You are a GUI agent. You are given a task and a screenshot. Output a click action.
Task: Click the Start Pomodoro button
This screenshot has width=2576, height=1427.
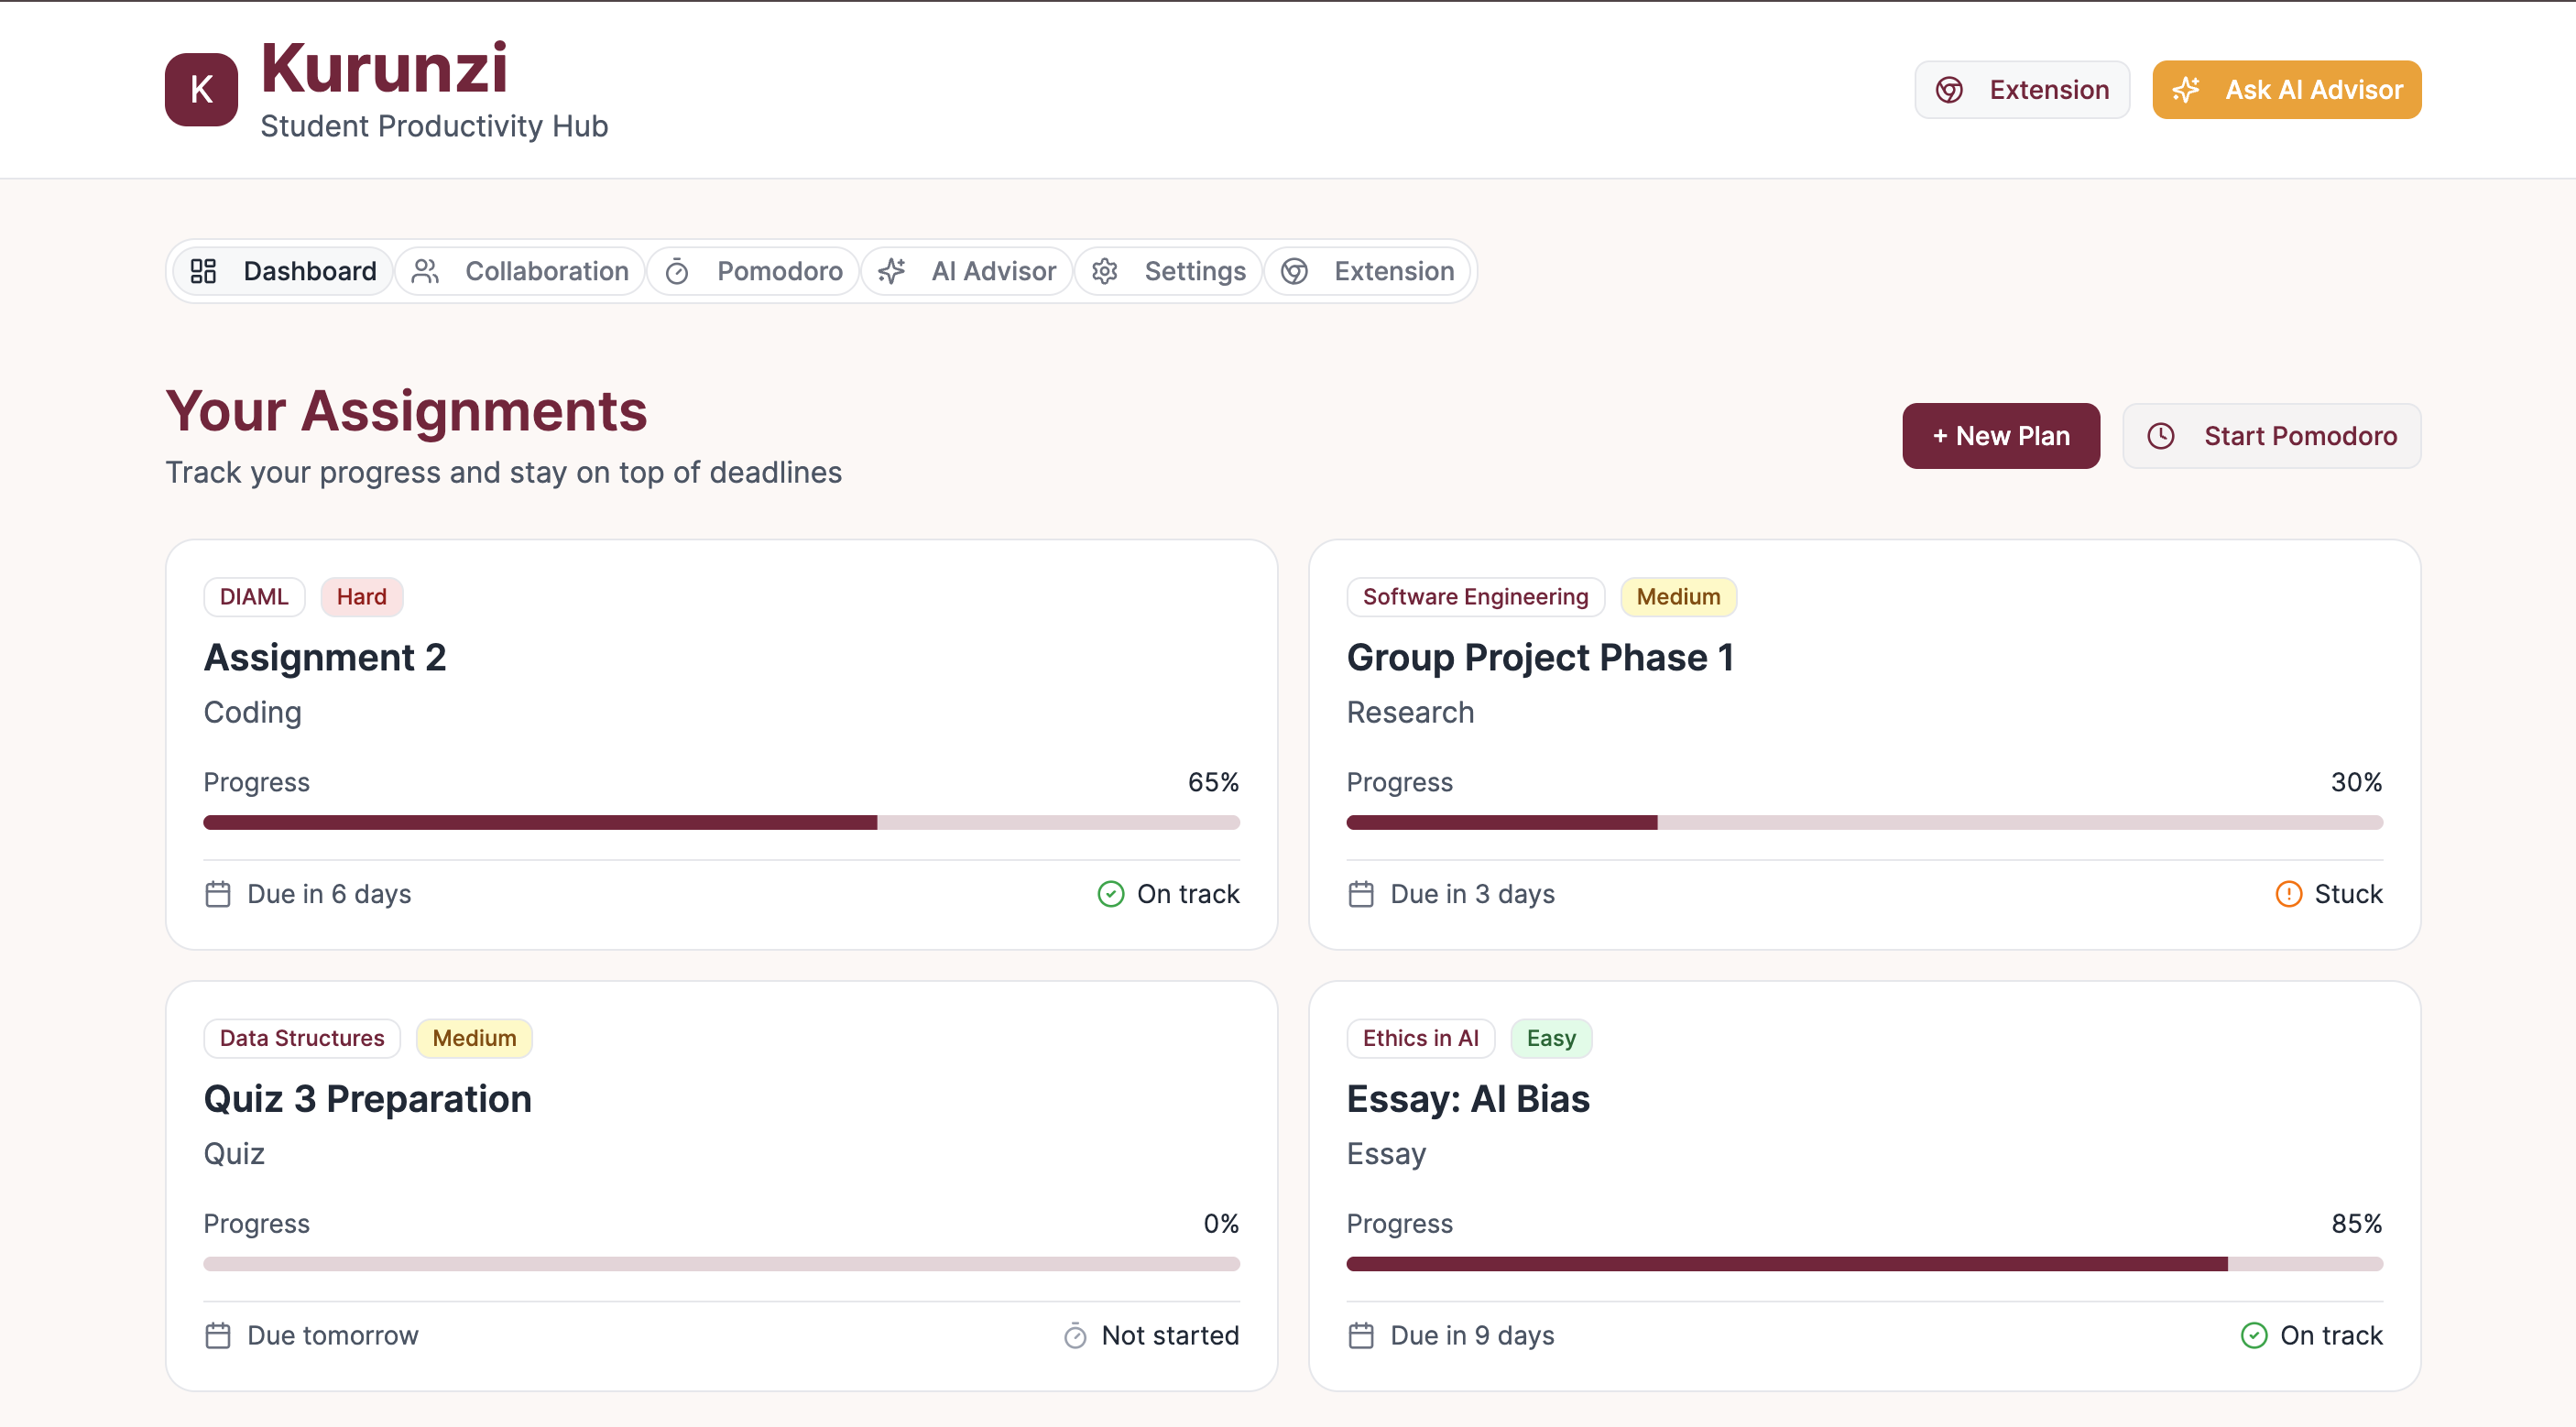2271,436
